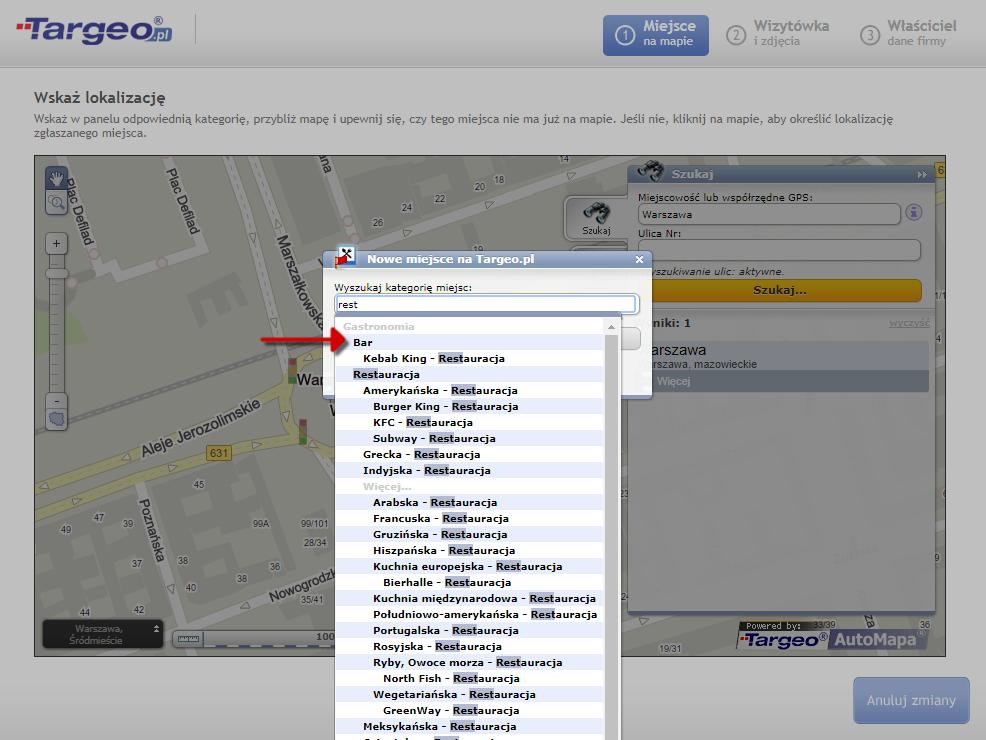Viewport: 986px width, 740px height.
Task: Select Rosyjska - Restauracja
Action: (x=469, y=647)
